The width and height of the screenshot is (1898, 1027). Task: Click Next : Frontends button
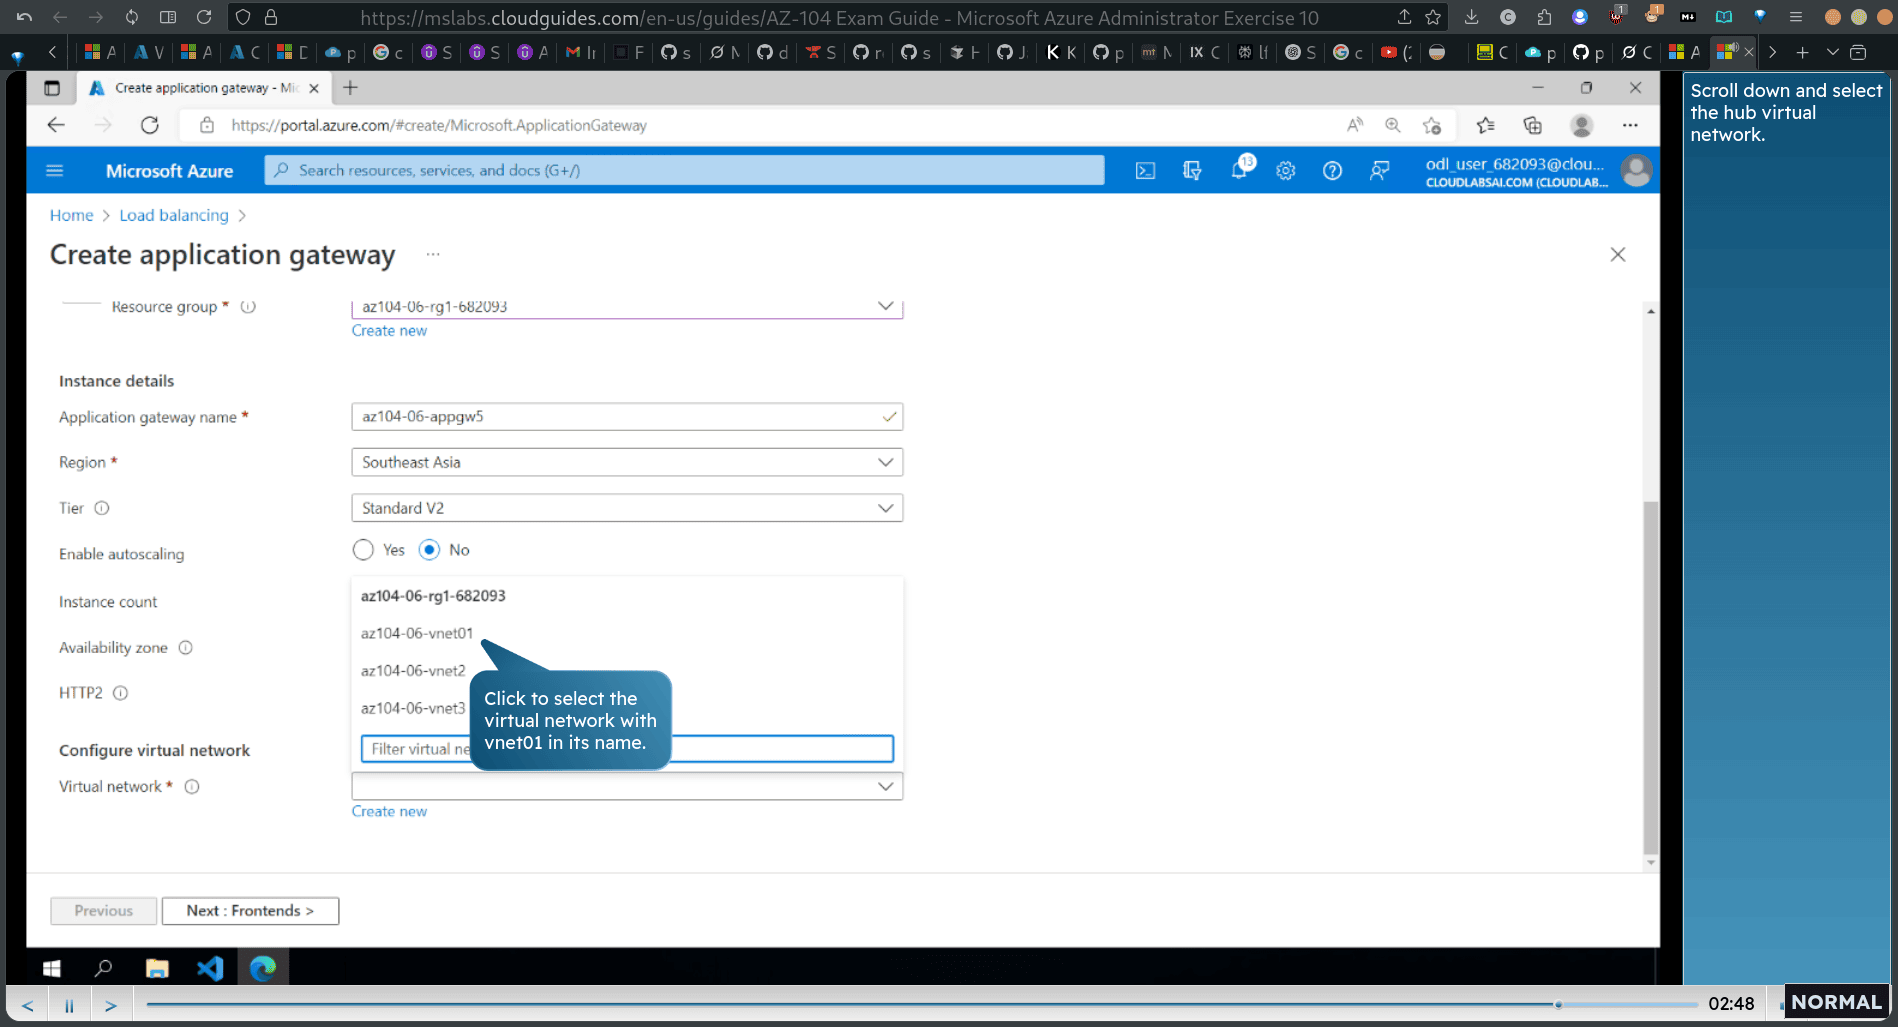(250, 911)
